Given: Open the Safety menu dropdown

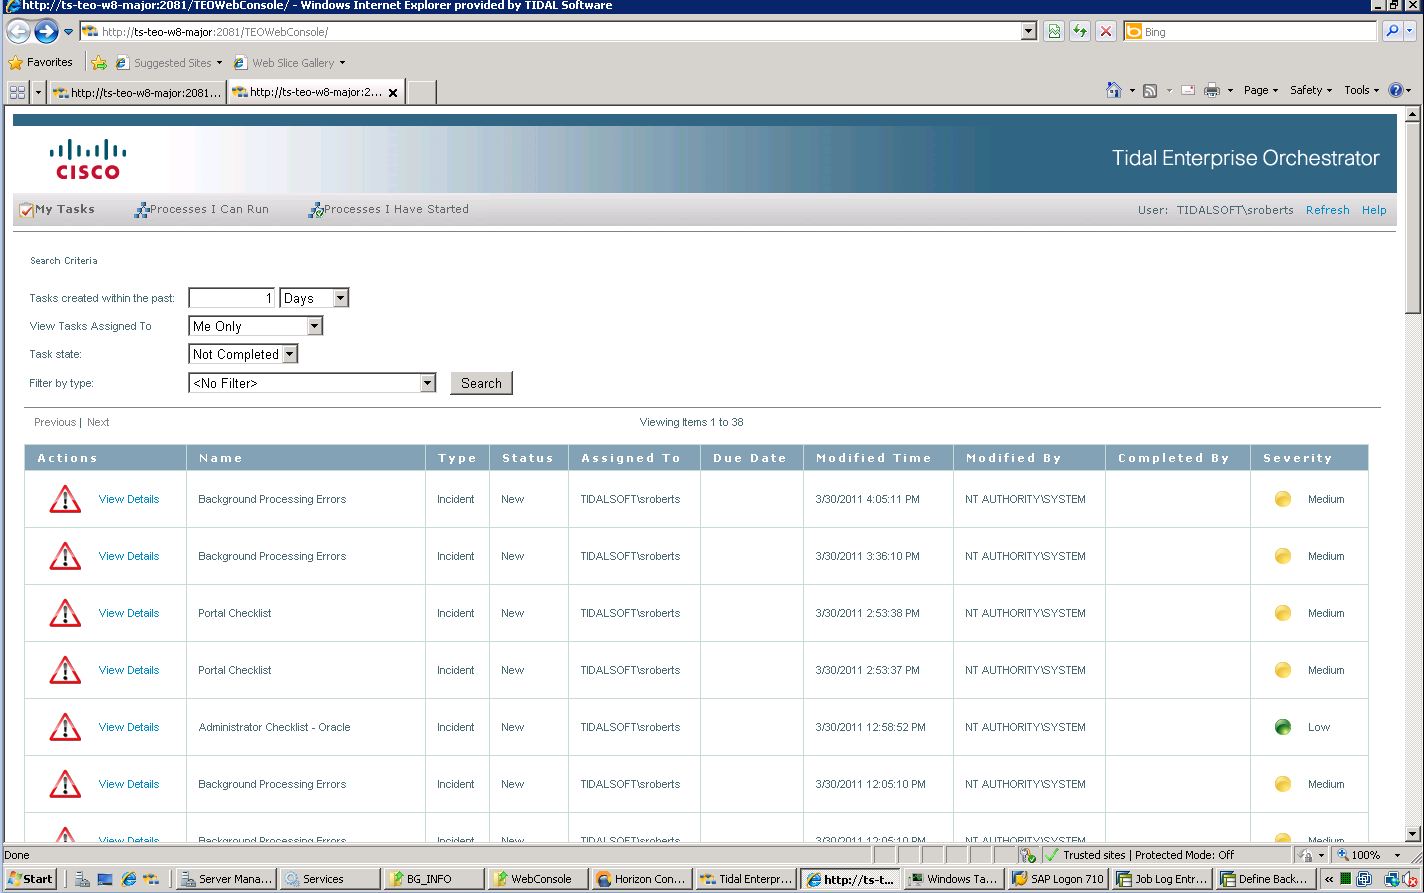Looking at the screenshot, I should click(1311, 90).
